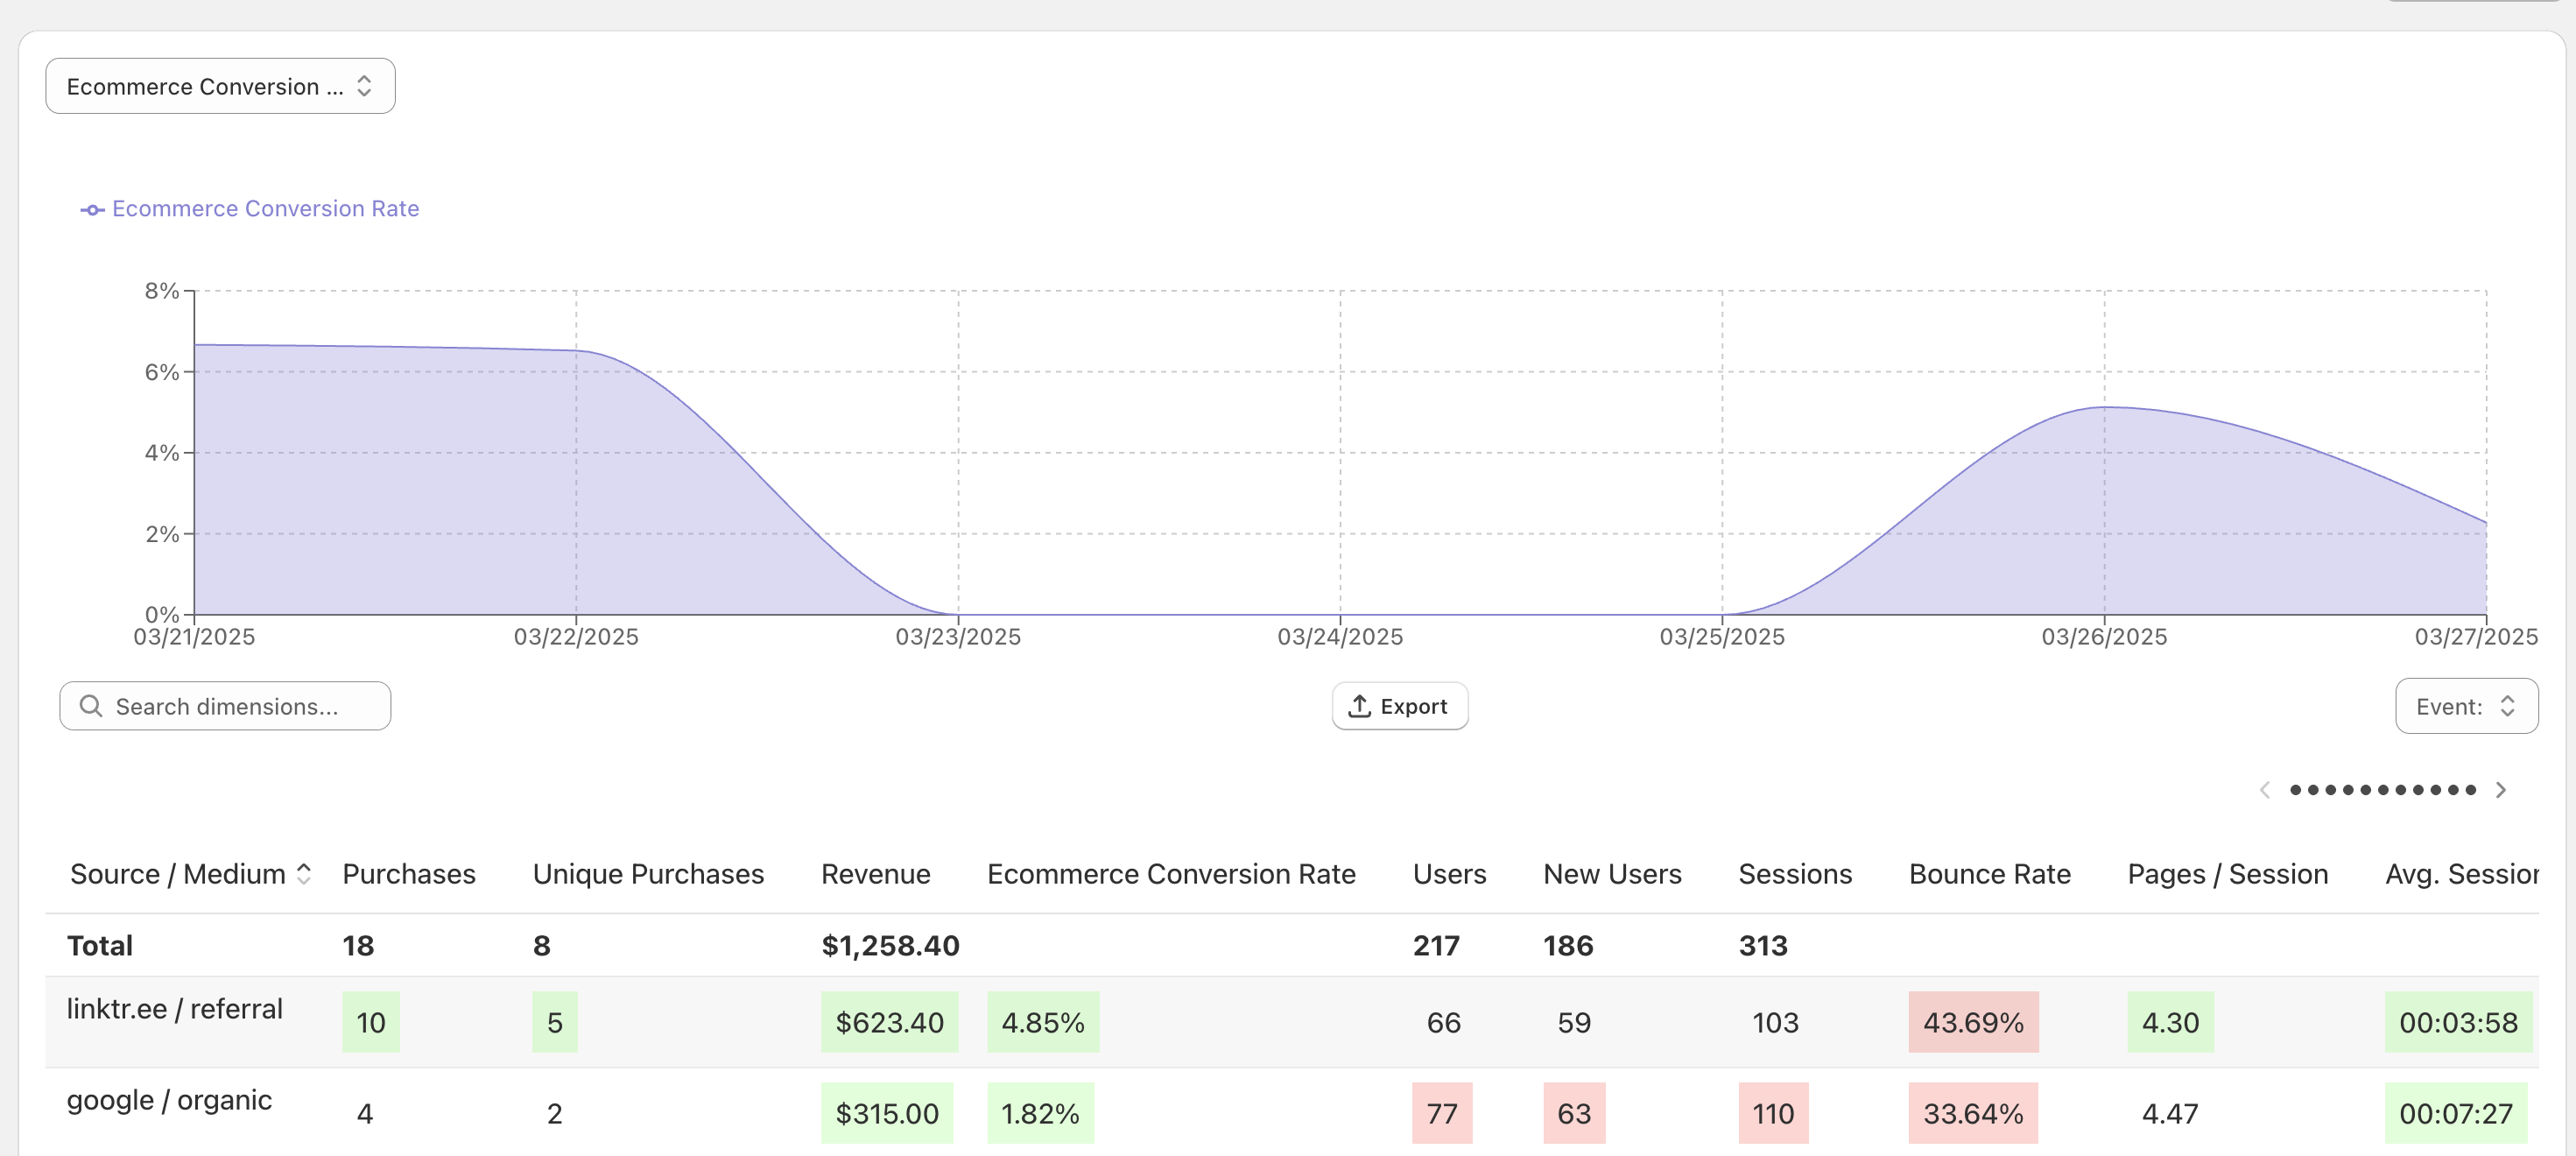Click the Export button
The height and width of the screenshot is (1156, 2576).
1399,706
